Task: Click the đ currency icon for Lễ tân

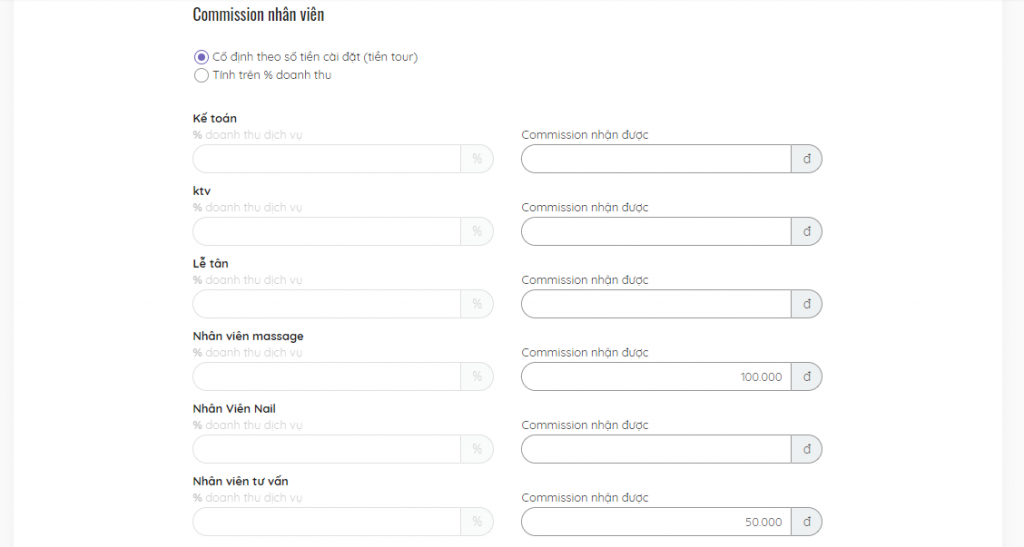Action: (x=807, y=304)
